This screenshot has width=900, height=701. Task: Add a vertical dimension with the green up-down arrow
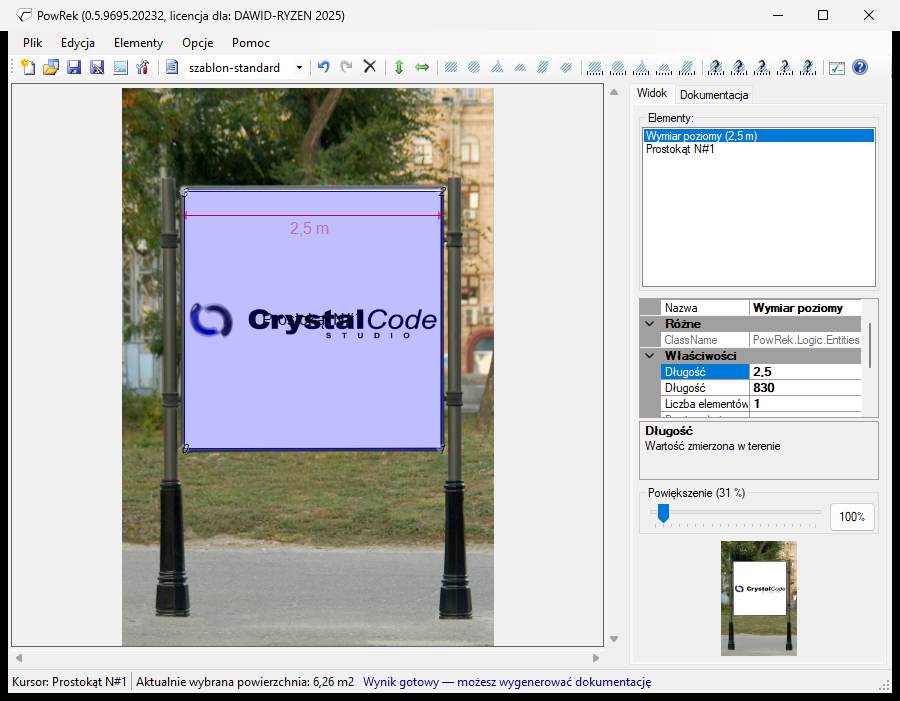coord(399,67)
